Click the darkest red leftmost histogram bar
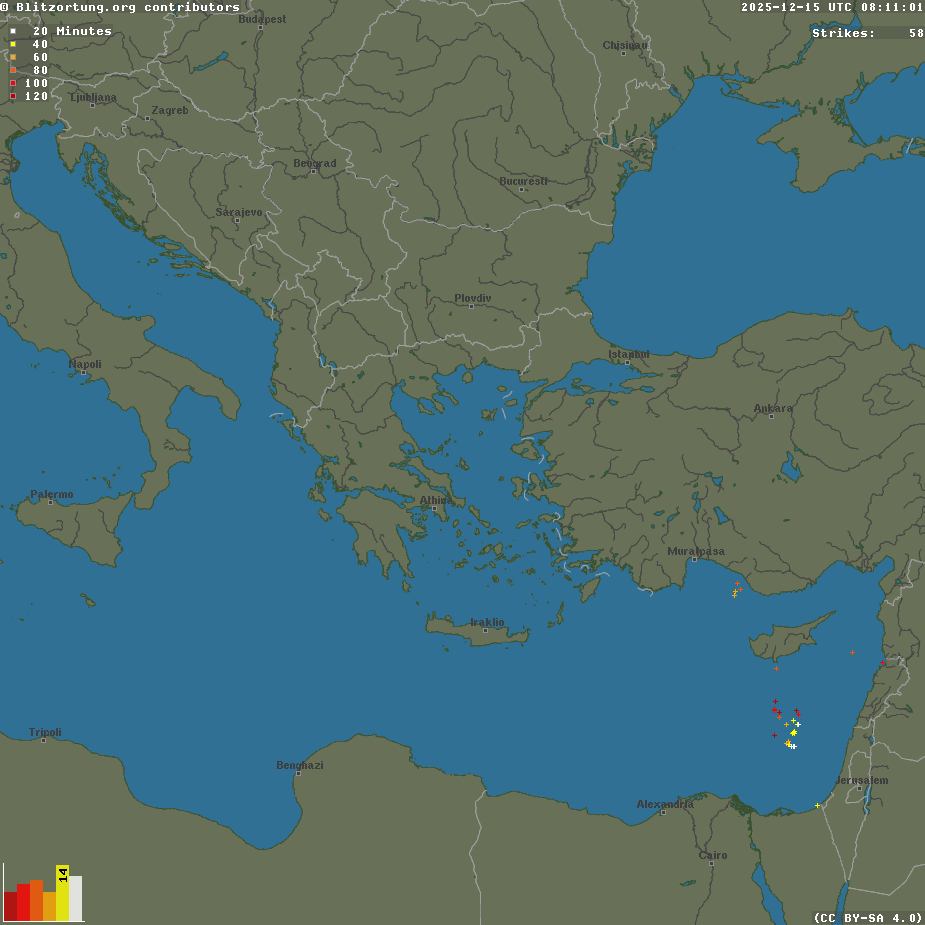This screenshot has height=925, width=925. point(10,905)
